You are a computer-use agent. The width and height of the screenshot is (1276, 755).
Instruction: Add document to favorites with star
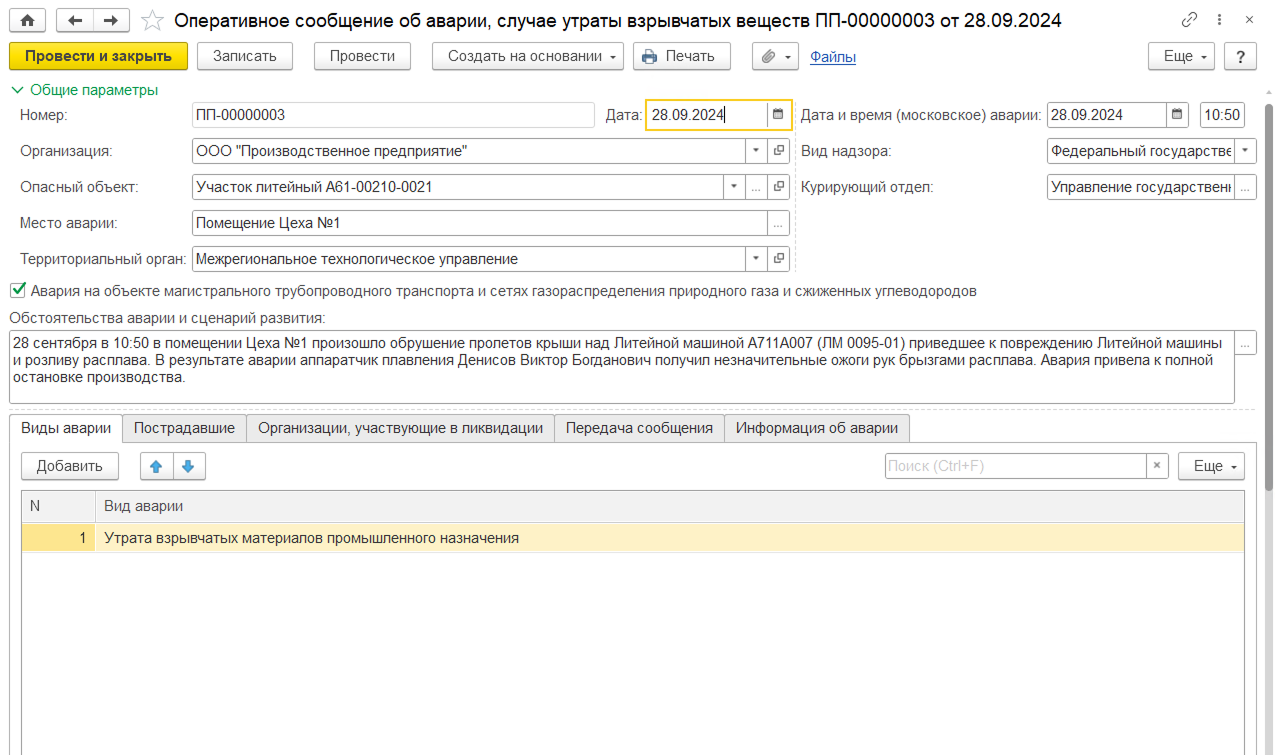point(152,20)
